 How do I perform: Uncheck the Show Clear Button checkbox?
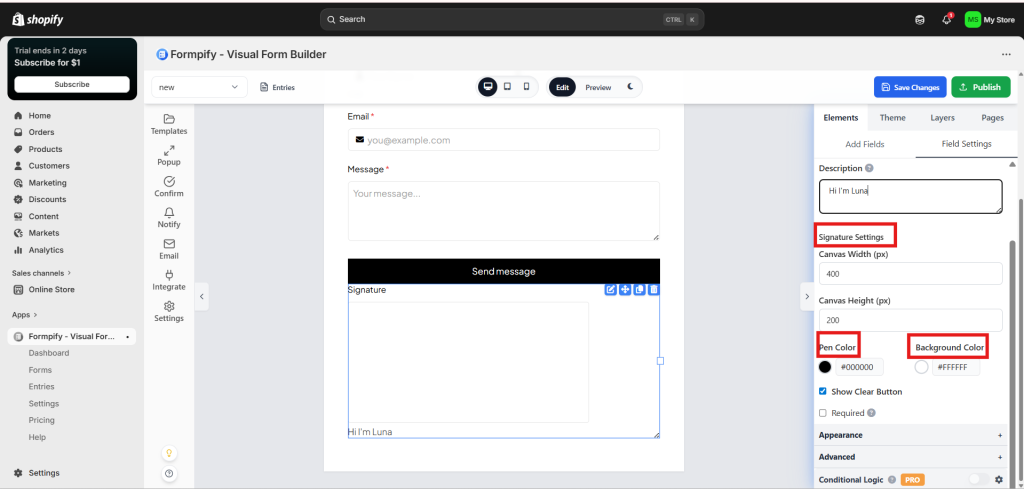[823, 391]
